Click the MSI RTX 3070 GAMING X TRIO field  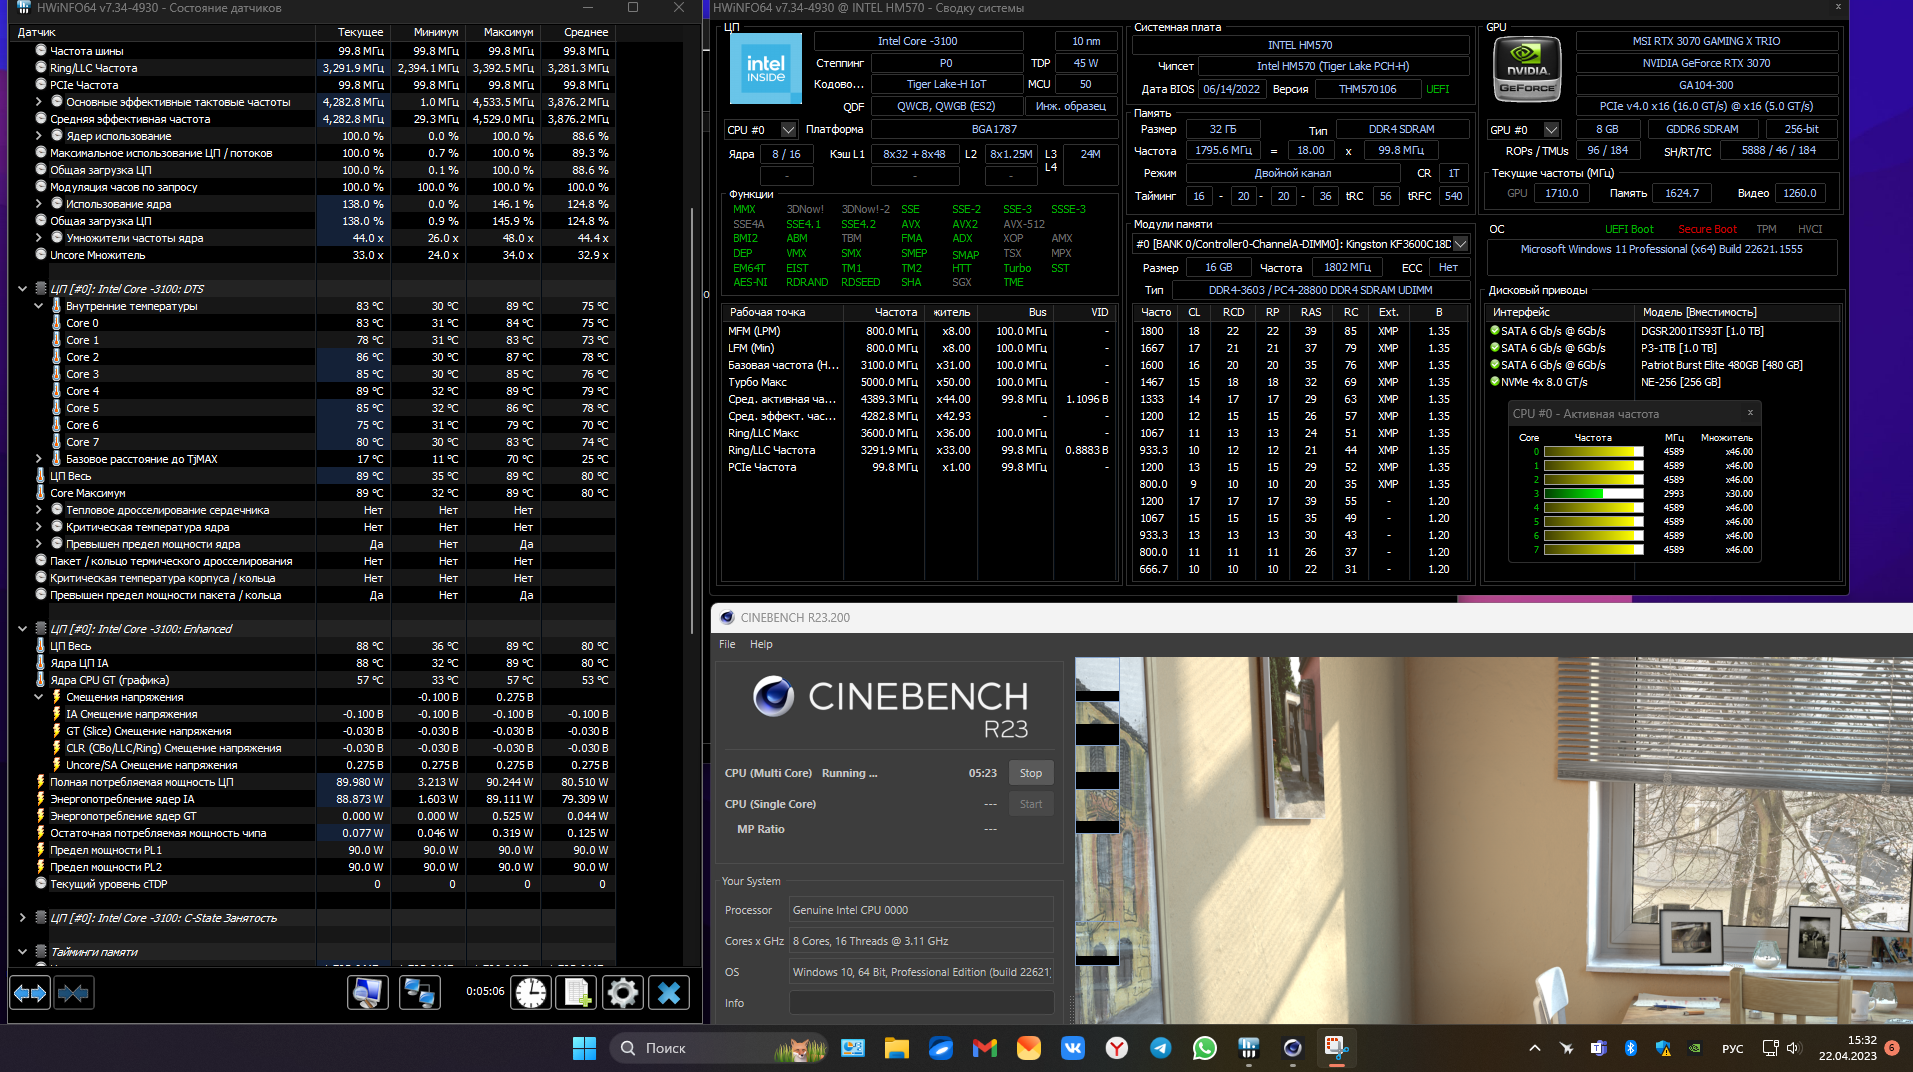(1706, 41)
